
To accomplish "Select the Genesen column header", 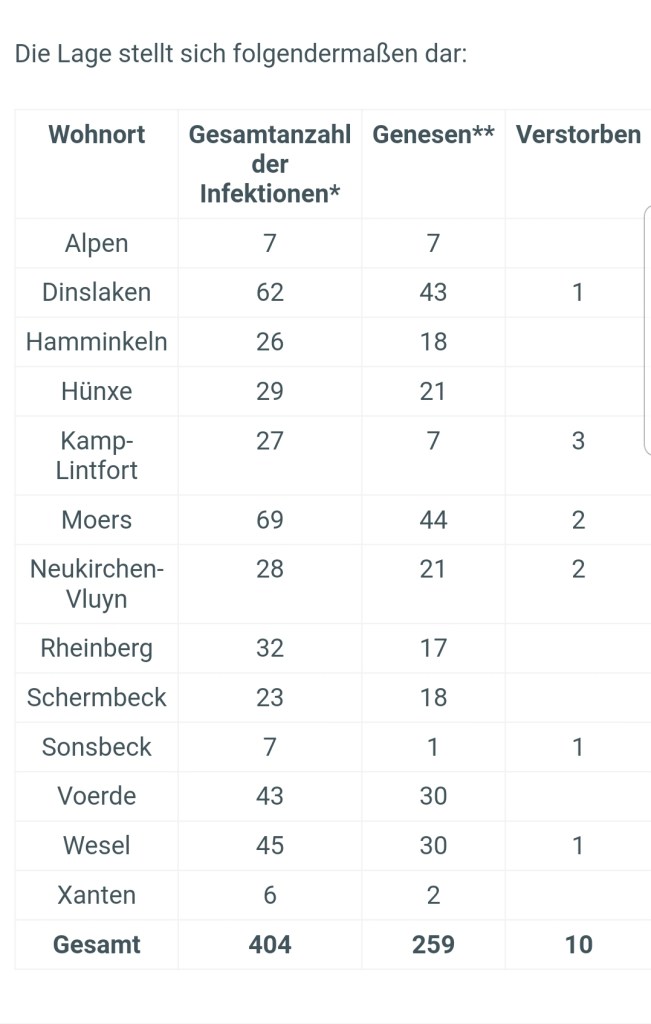I will click(433, 135).
